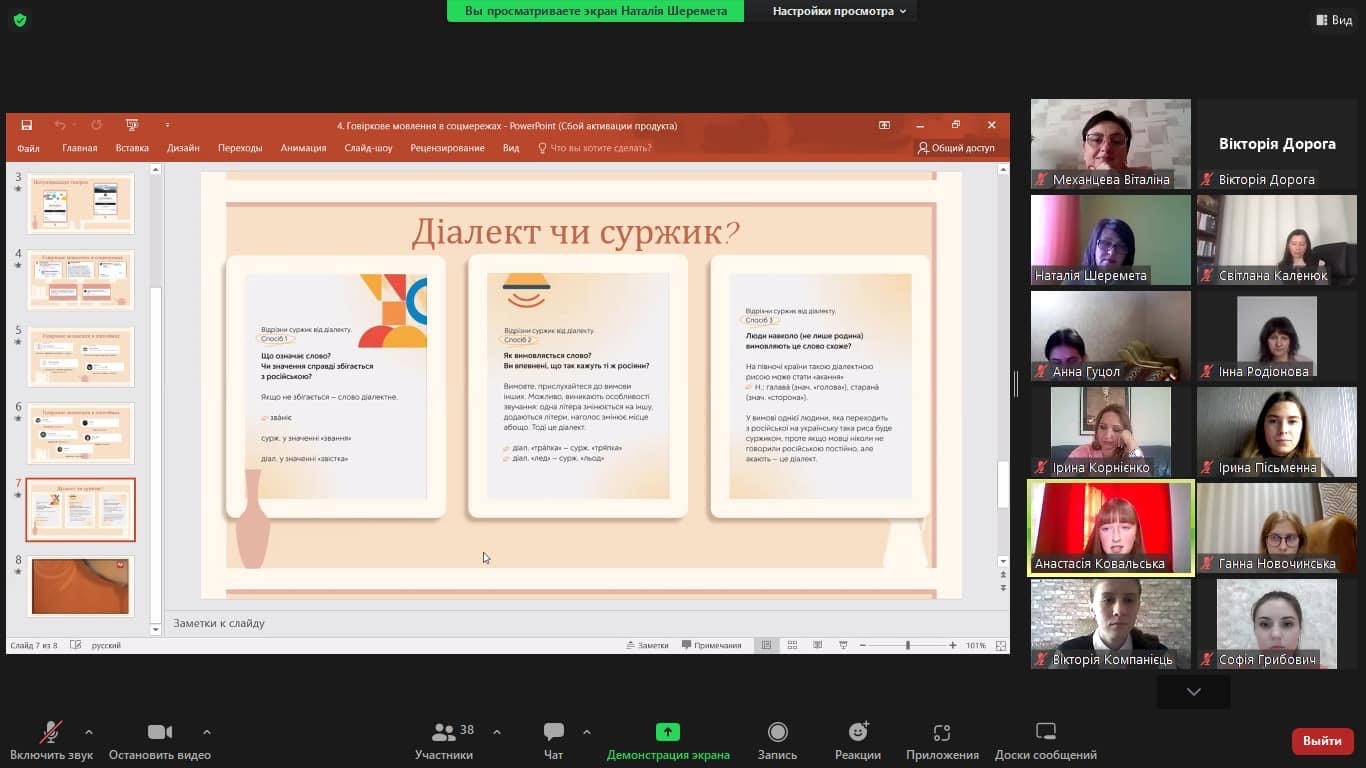Switch view layout using Вид button

(1334, 20)
